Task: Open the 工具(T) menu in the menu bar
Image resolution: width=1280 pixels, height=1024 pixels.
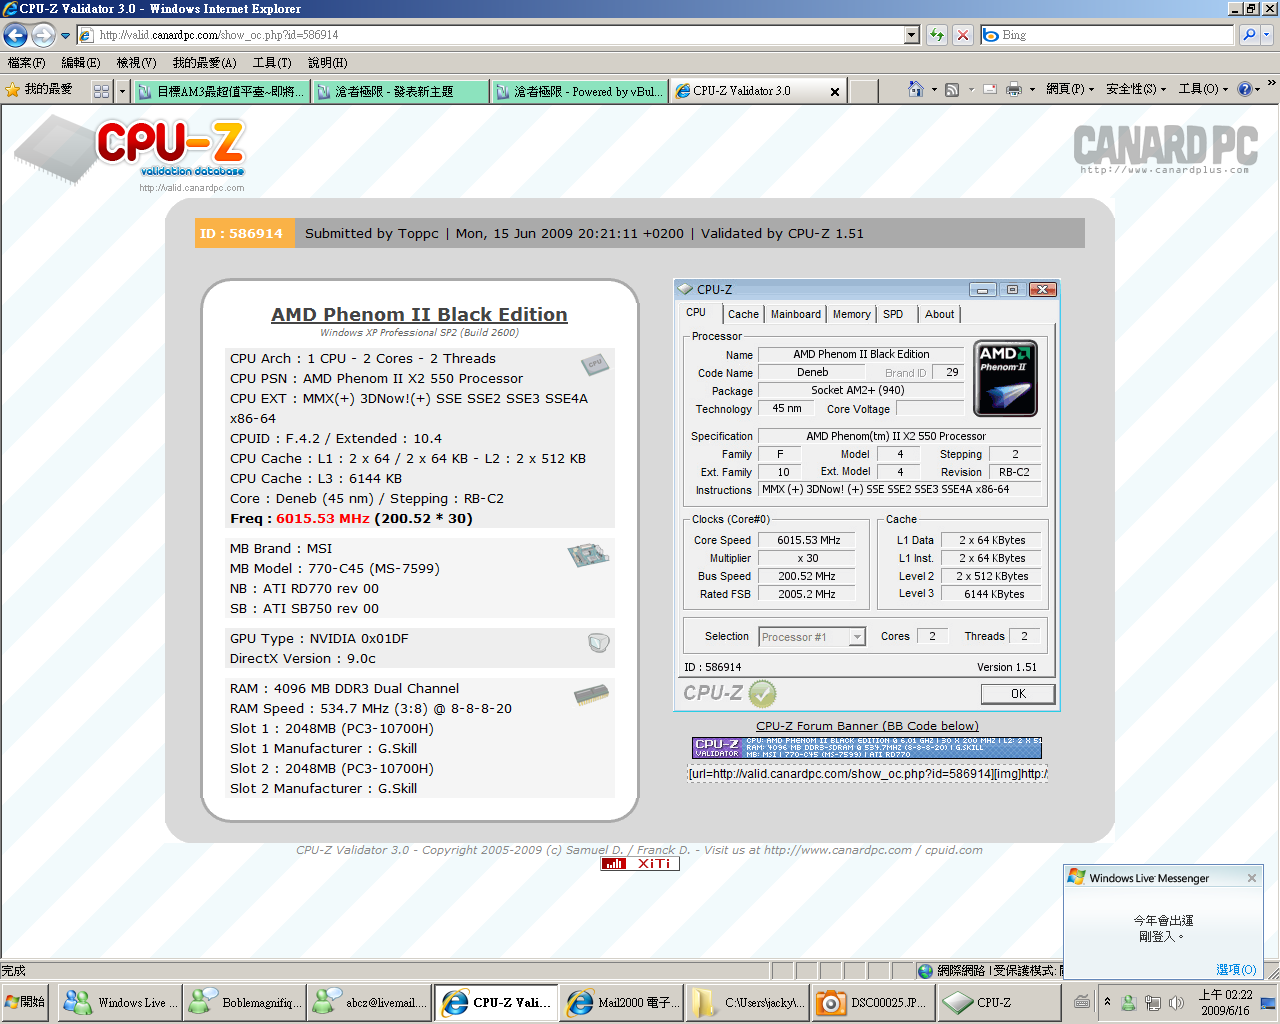Action: click(x=272, y=63)
